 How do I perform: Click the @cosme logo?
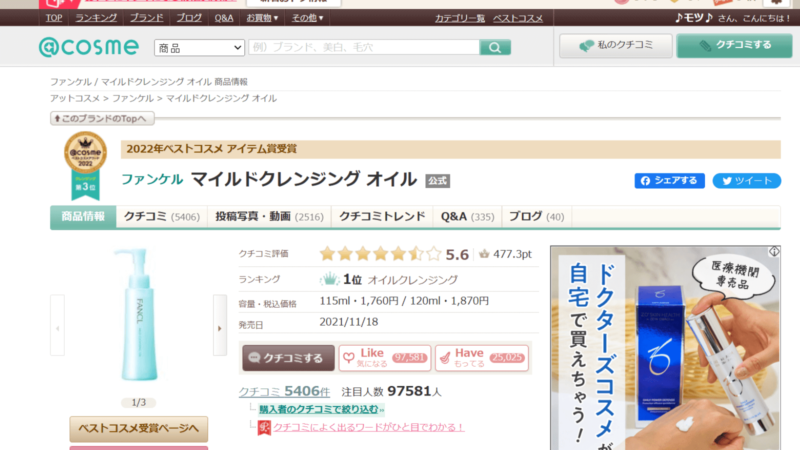click(89, 47)
